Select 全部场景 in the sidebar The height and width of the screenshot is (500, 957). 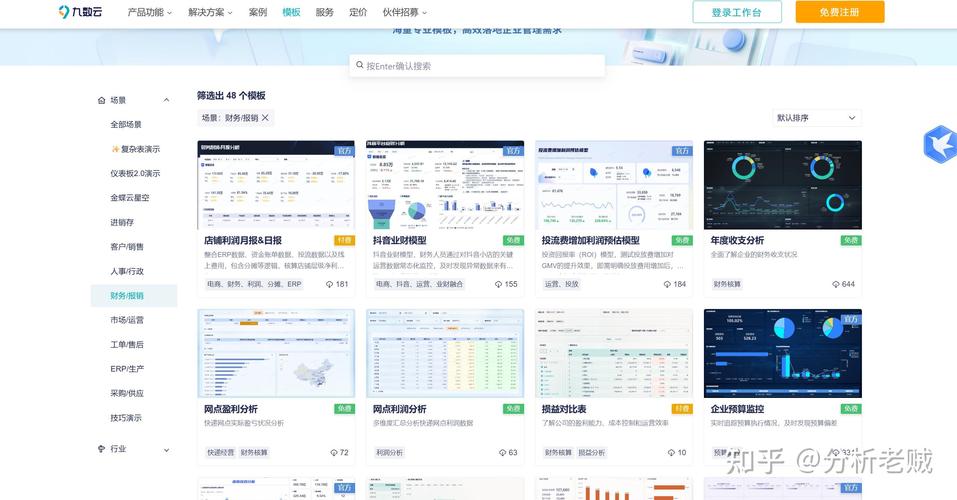[126, 125]
